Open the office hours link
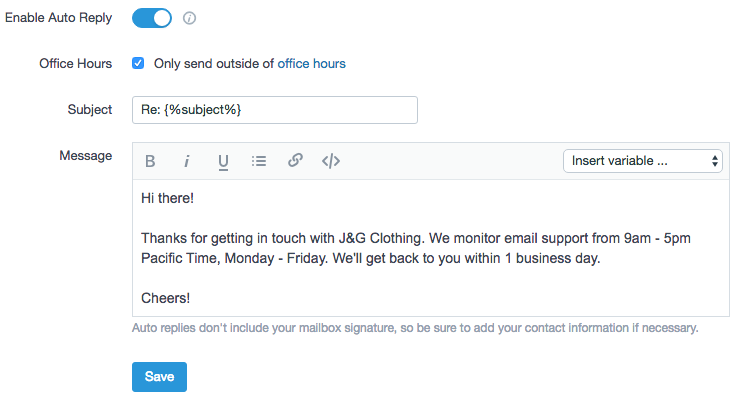The height and width of the screenshot is (405, 738). (x=311, y=63)
